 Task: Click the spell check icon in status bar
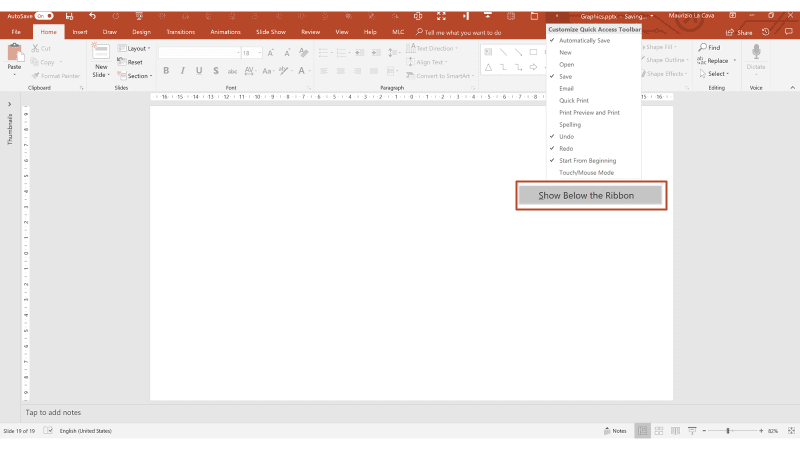(x=48, y=431)
